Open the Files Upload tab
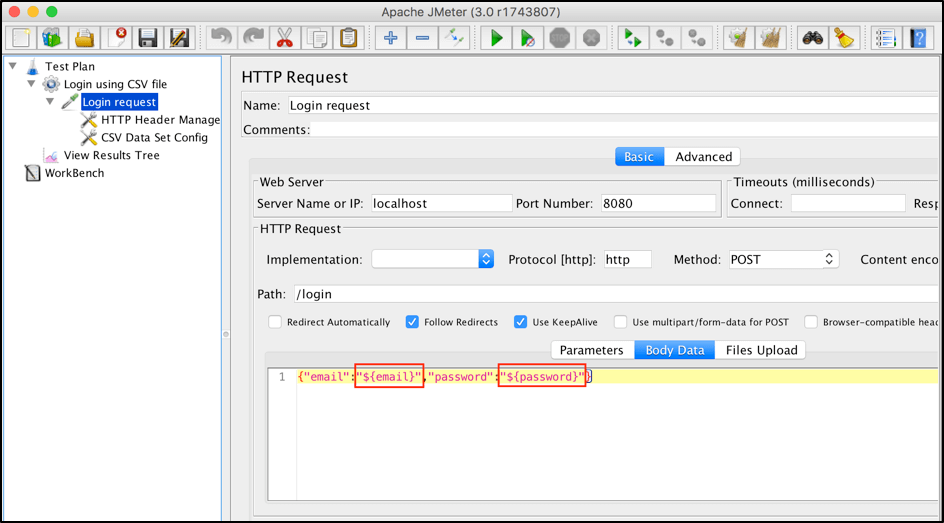Screen dimensions: 944x523 pyautogui.click(x=761, y=350)
